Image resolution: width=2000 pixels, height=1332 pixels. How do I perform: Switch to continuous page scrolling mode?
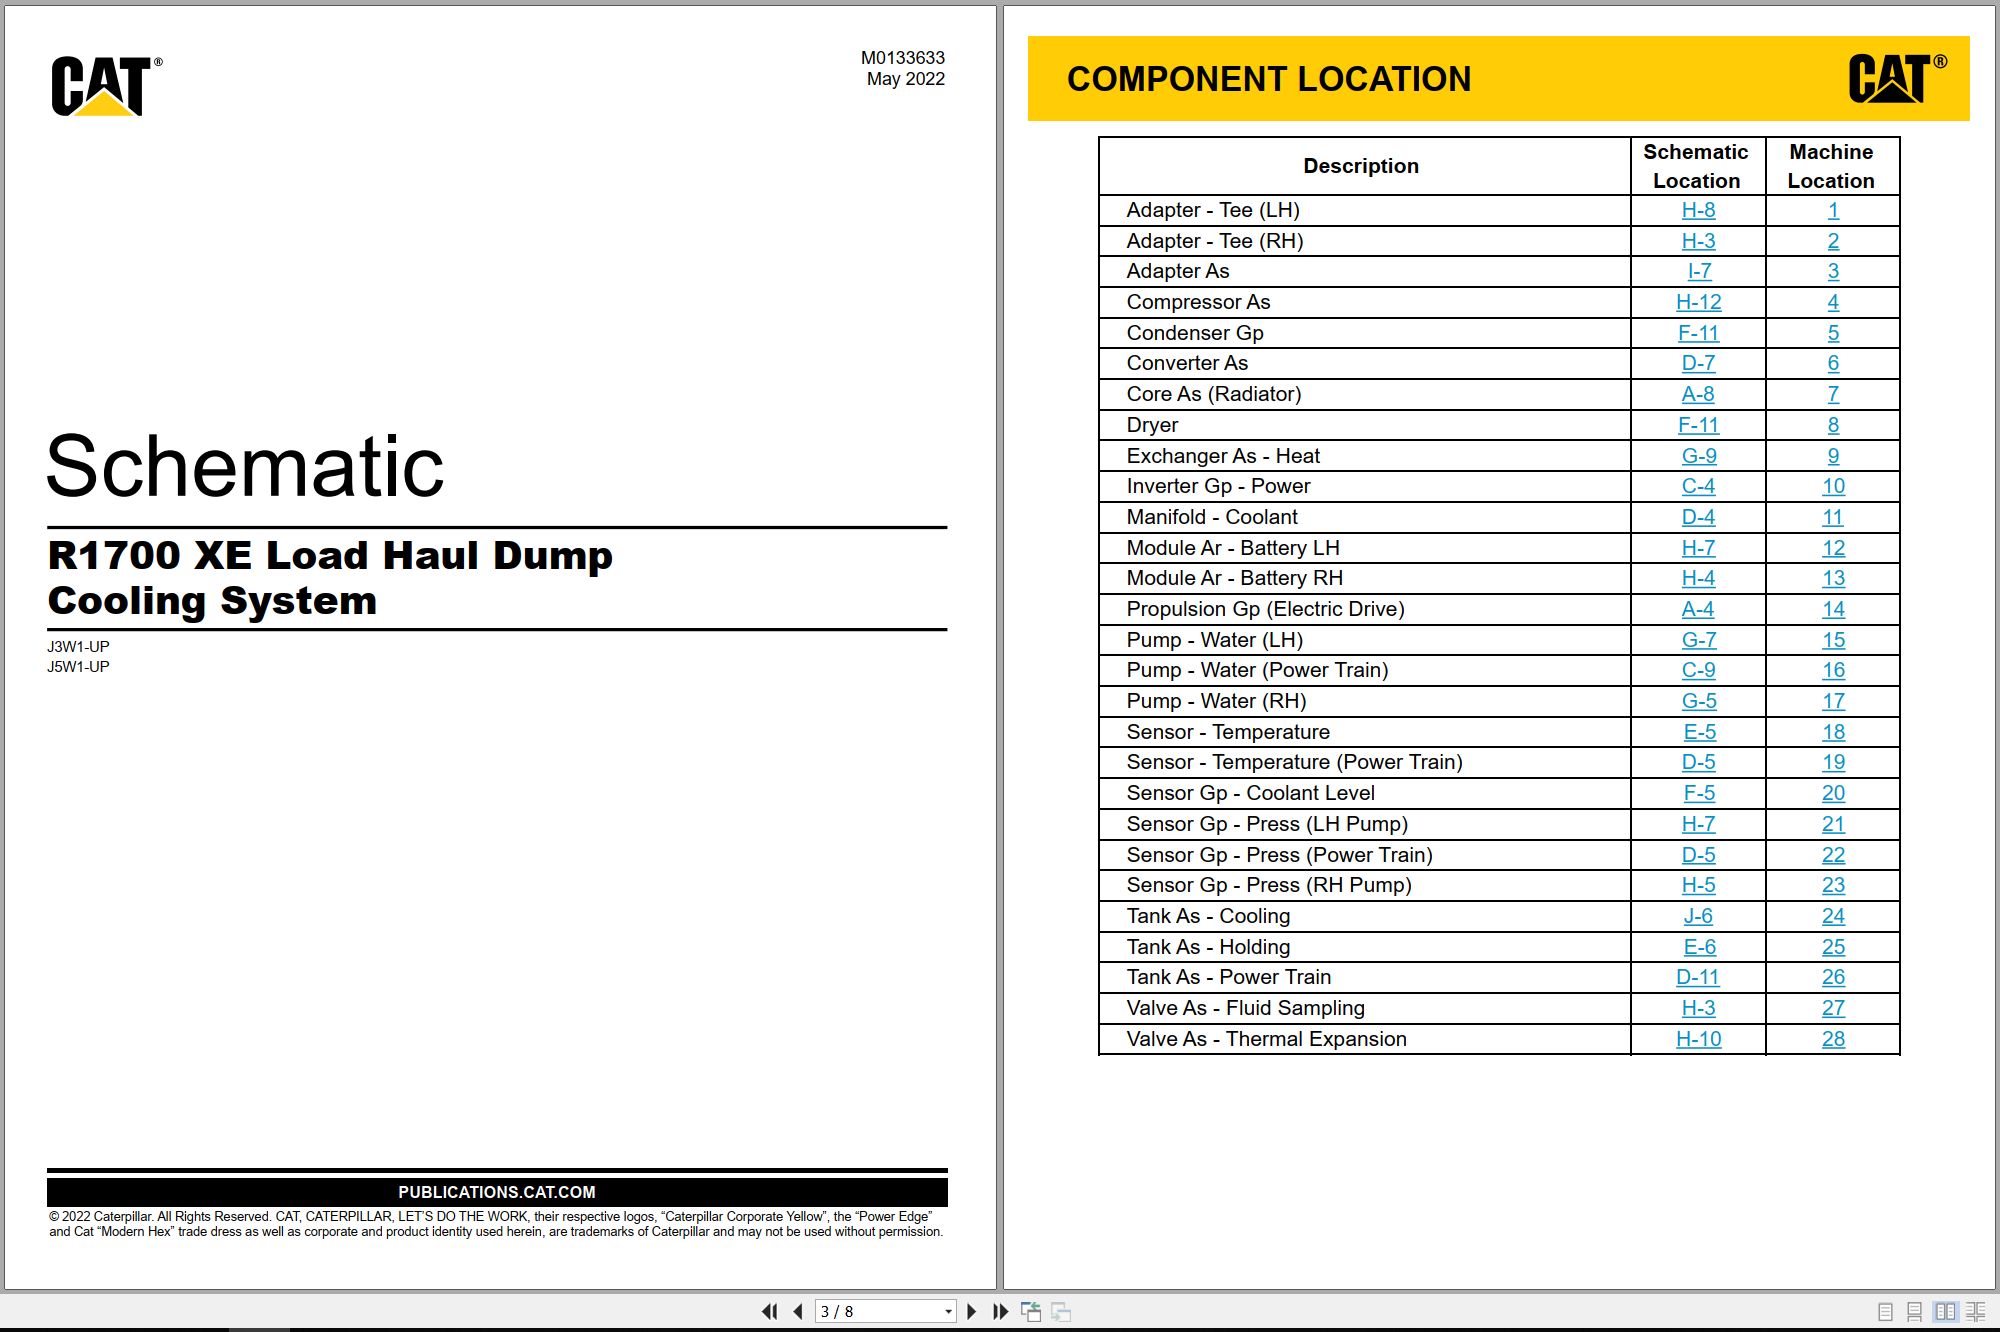1914,1311
